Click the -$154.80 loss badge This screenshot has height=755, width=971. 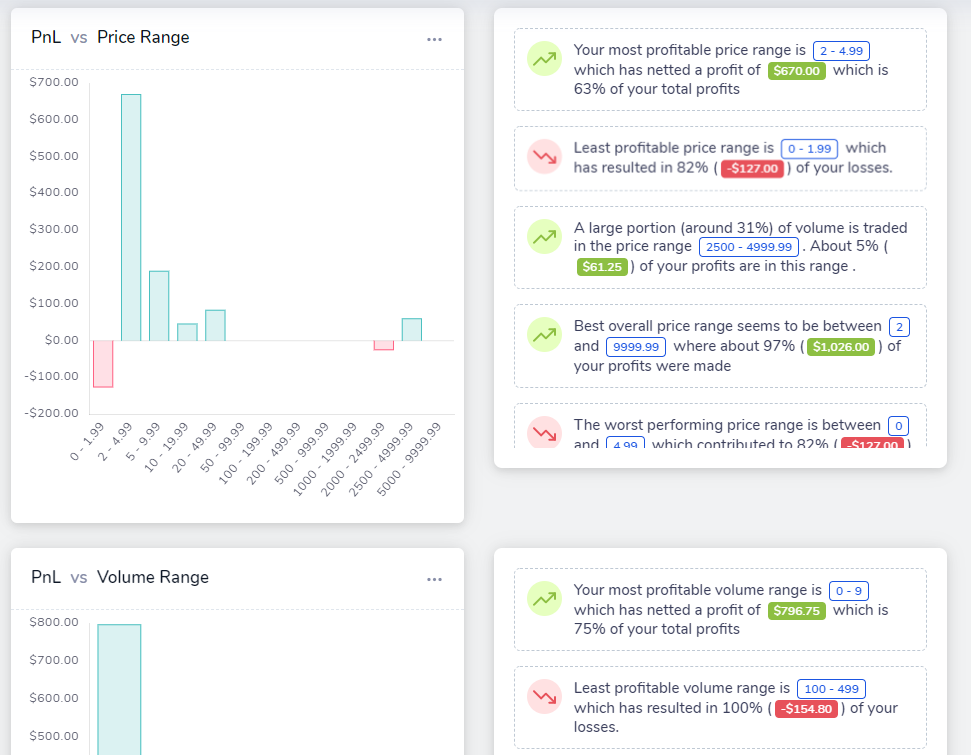click(x=806, y=709)
